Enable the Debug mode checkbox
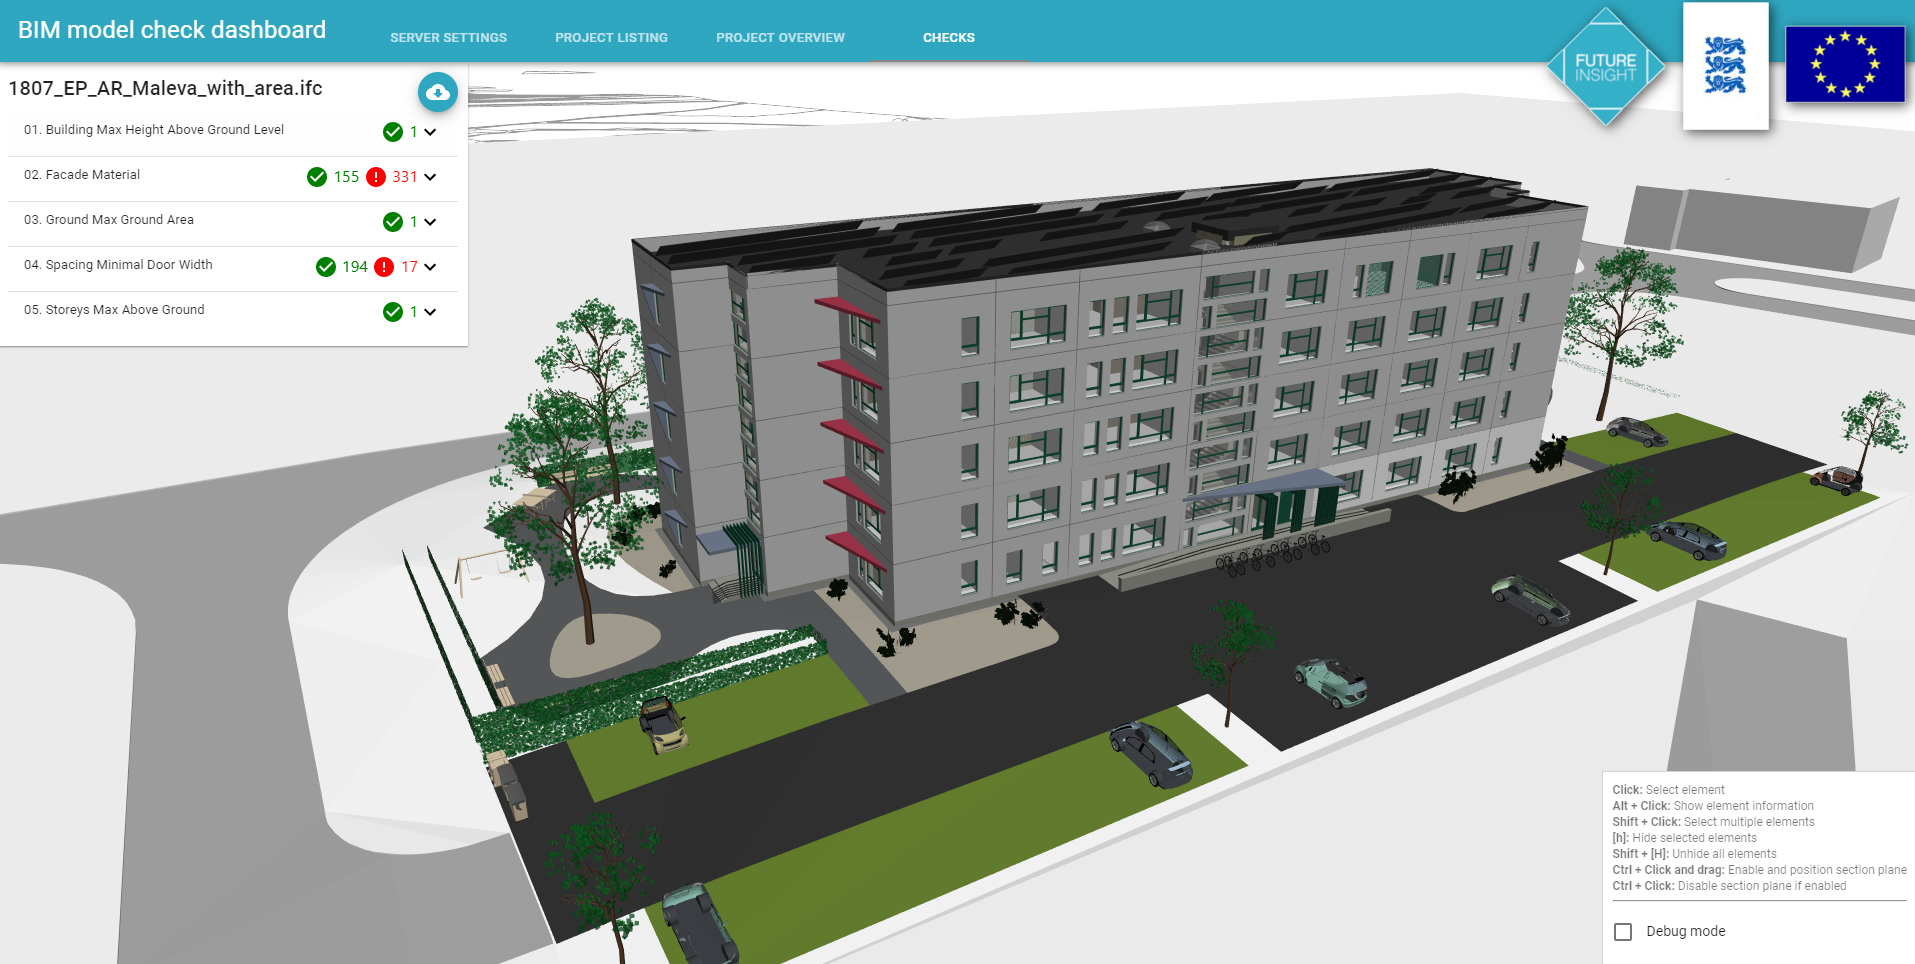 click(1623, 931)
